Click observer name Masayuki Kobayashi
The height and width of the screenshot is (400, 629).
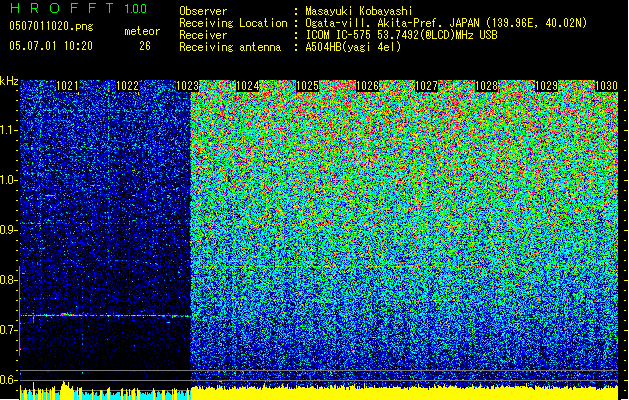359,11
